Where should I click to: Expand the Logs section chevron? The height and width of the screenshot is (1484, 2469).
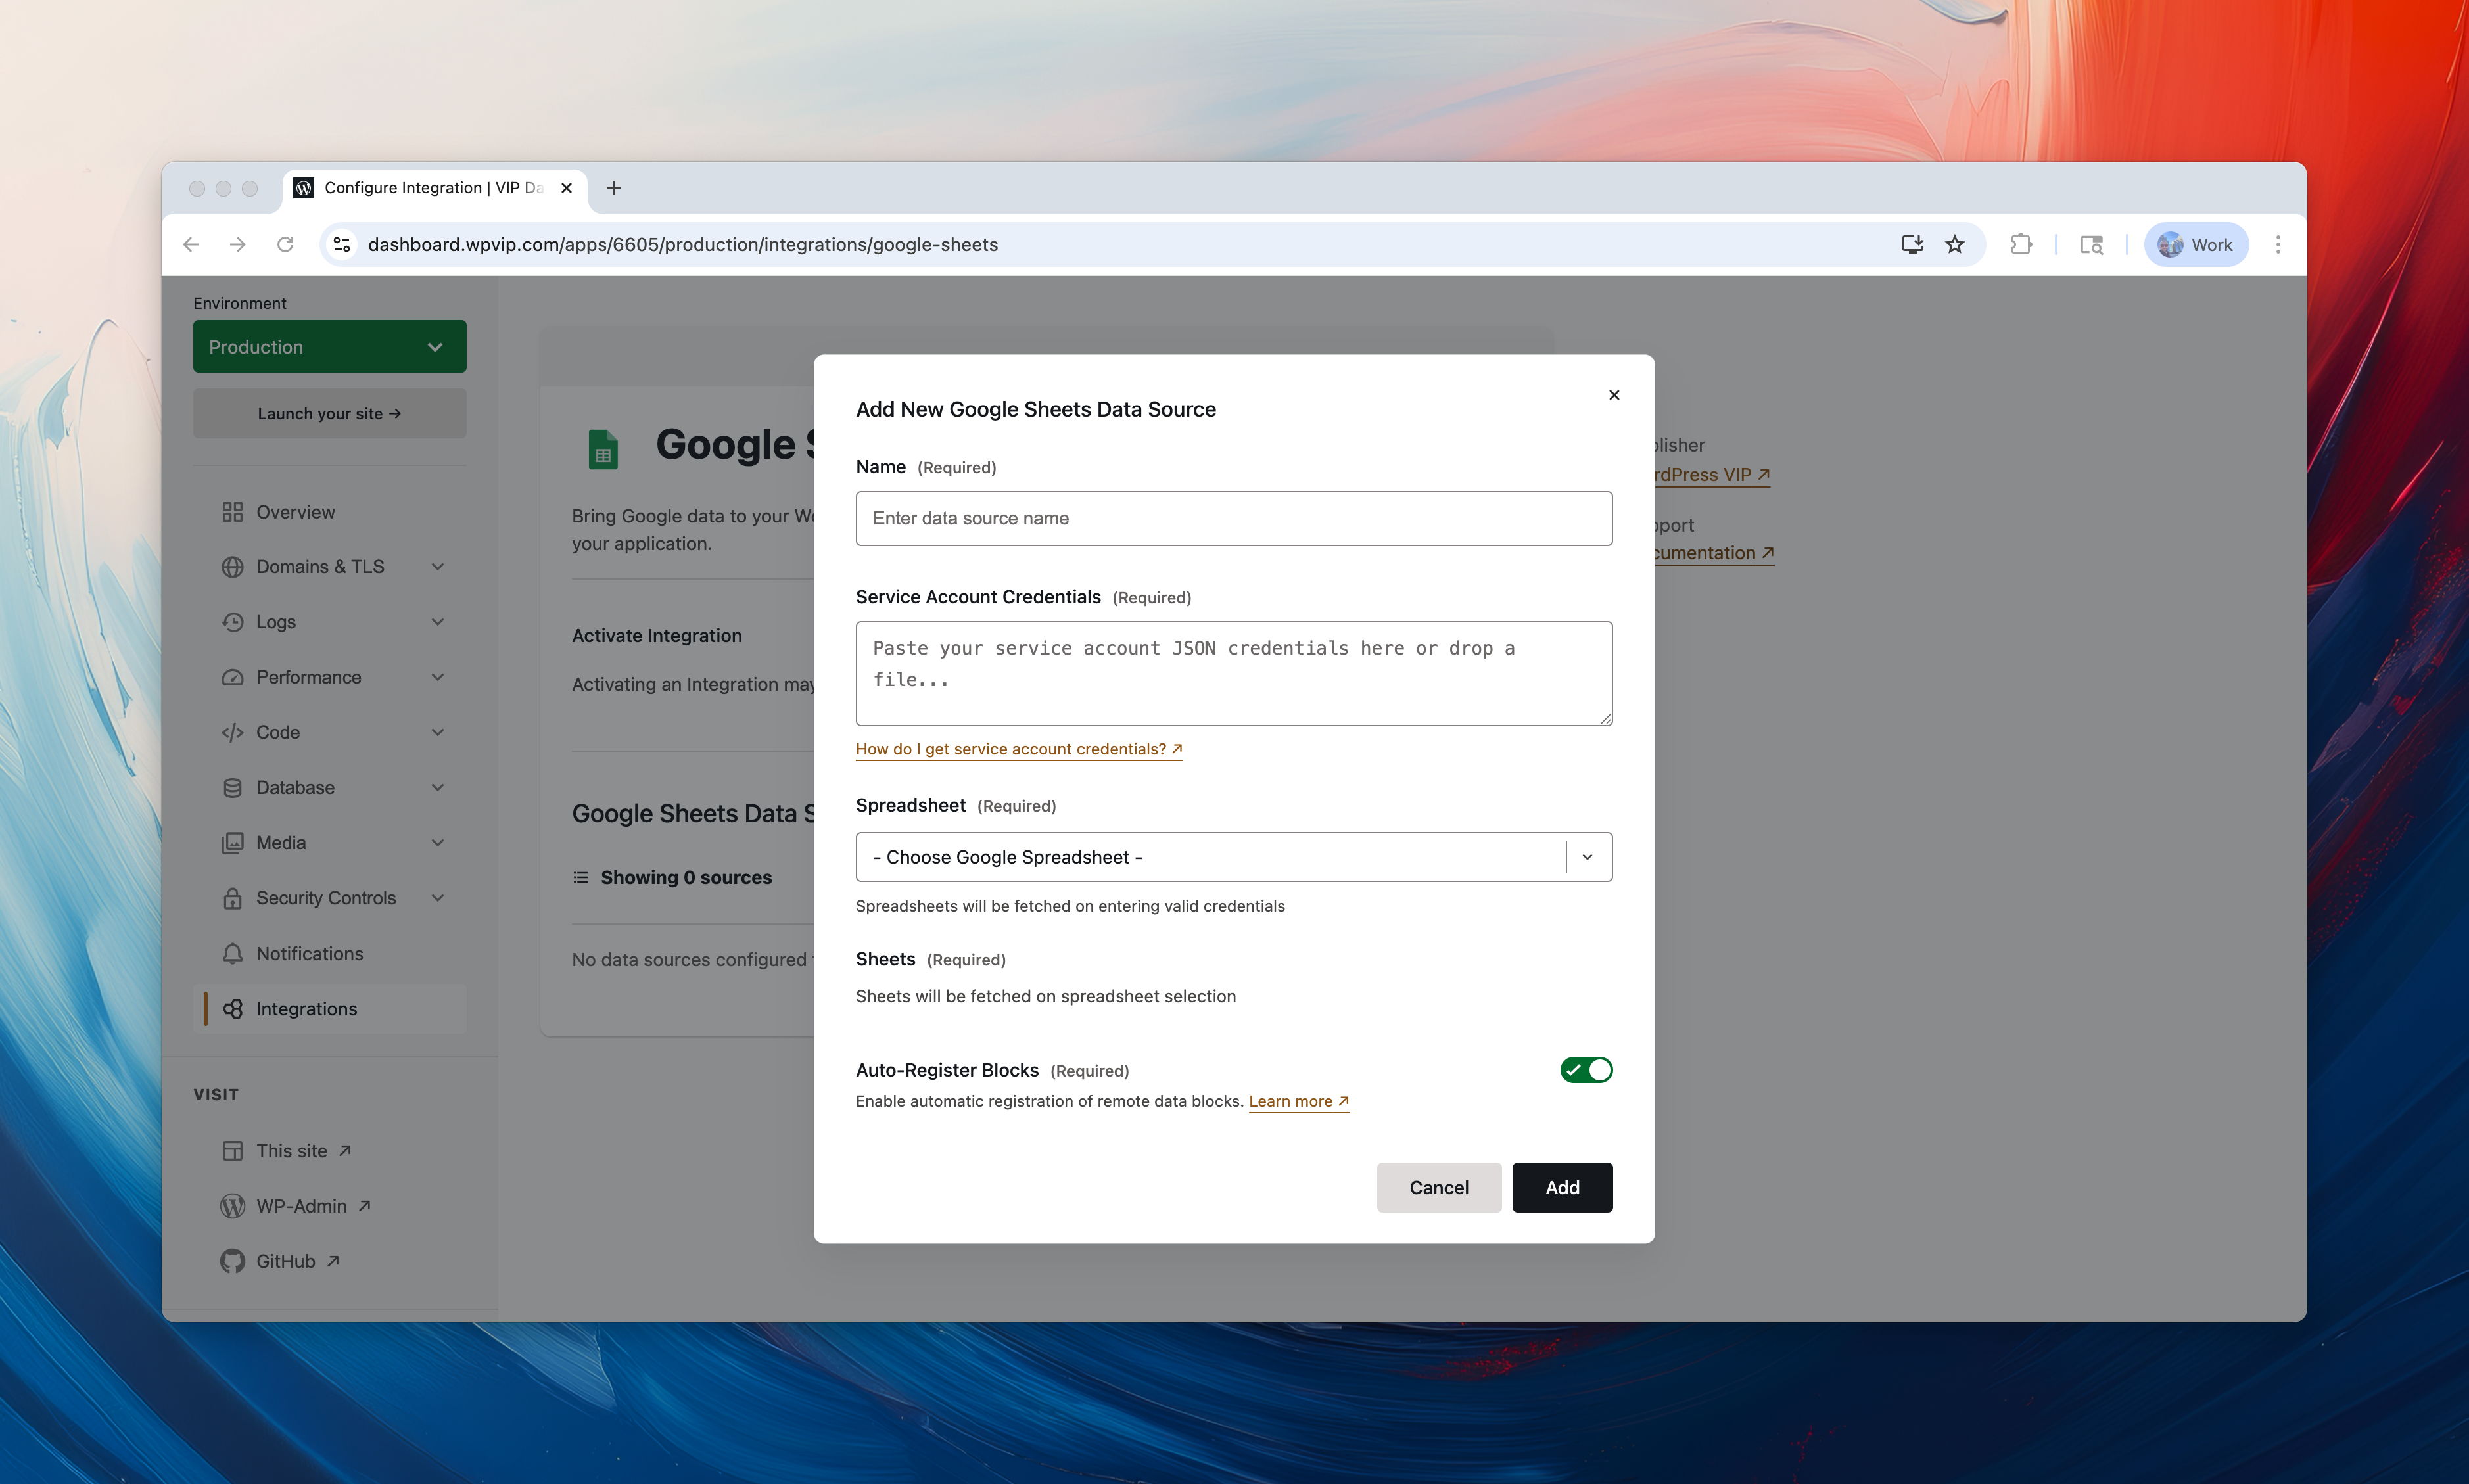(437, 622)
